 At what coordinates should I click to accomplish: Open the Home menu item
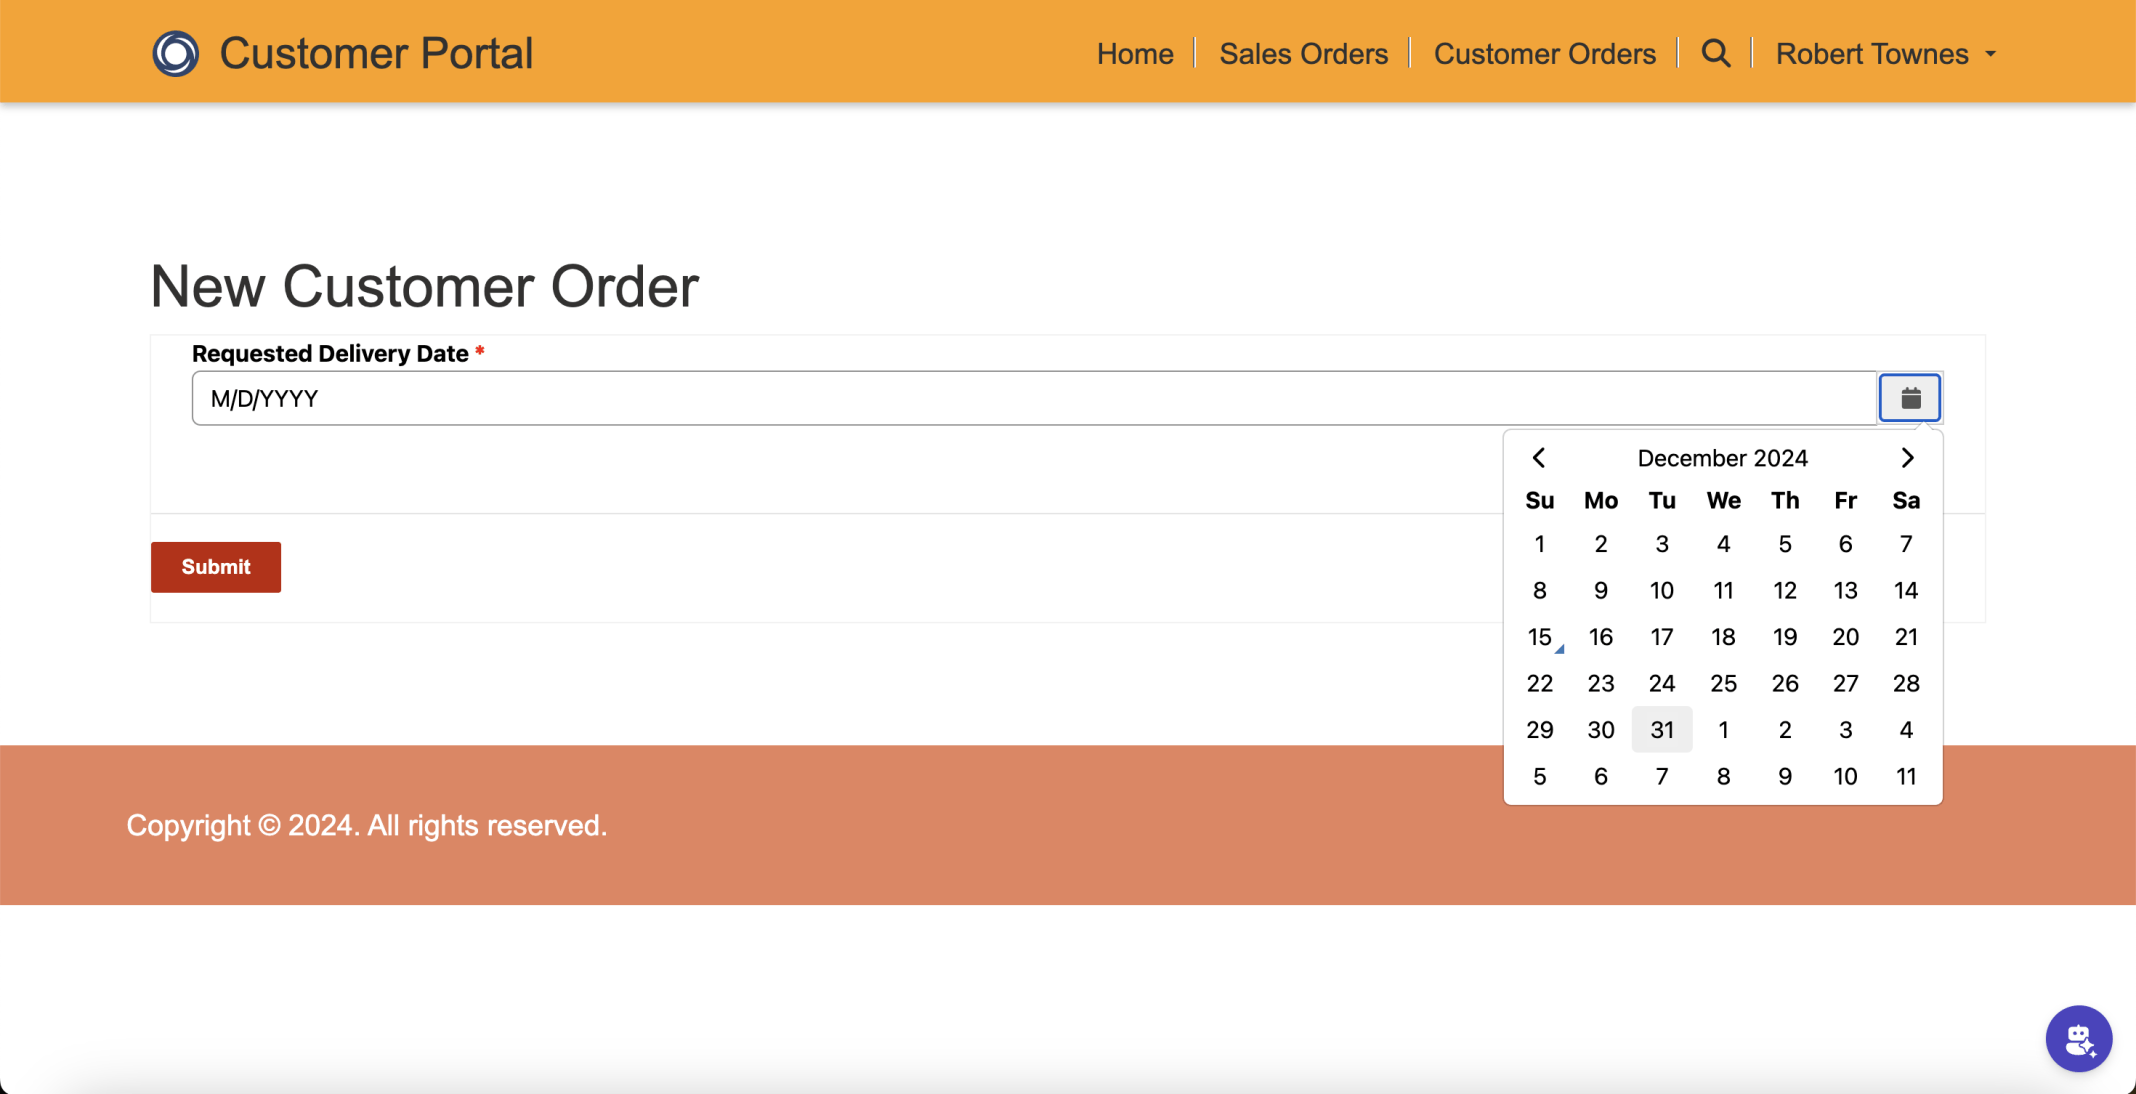click(1135, 54)
